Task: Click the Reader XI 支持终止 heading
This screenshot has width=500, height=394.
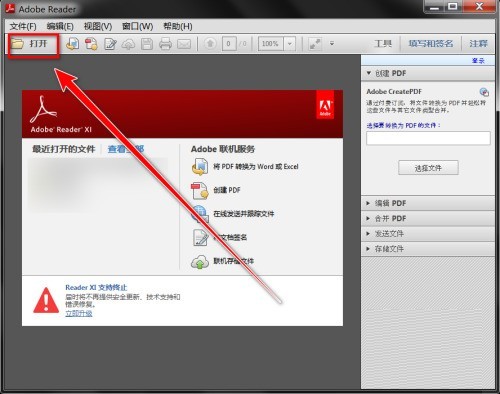Action: 96,287
